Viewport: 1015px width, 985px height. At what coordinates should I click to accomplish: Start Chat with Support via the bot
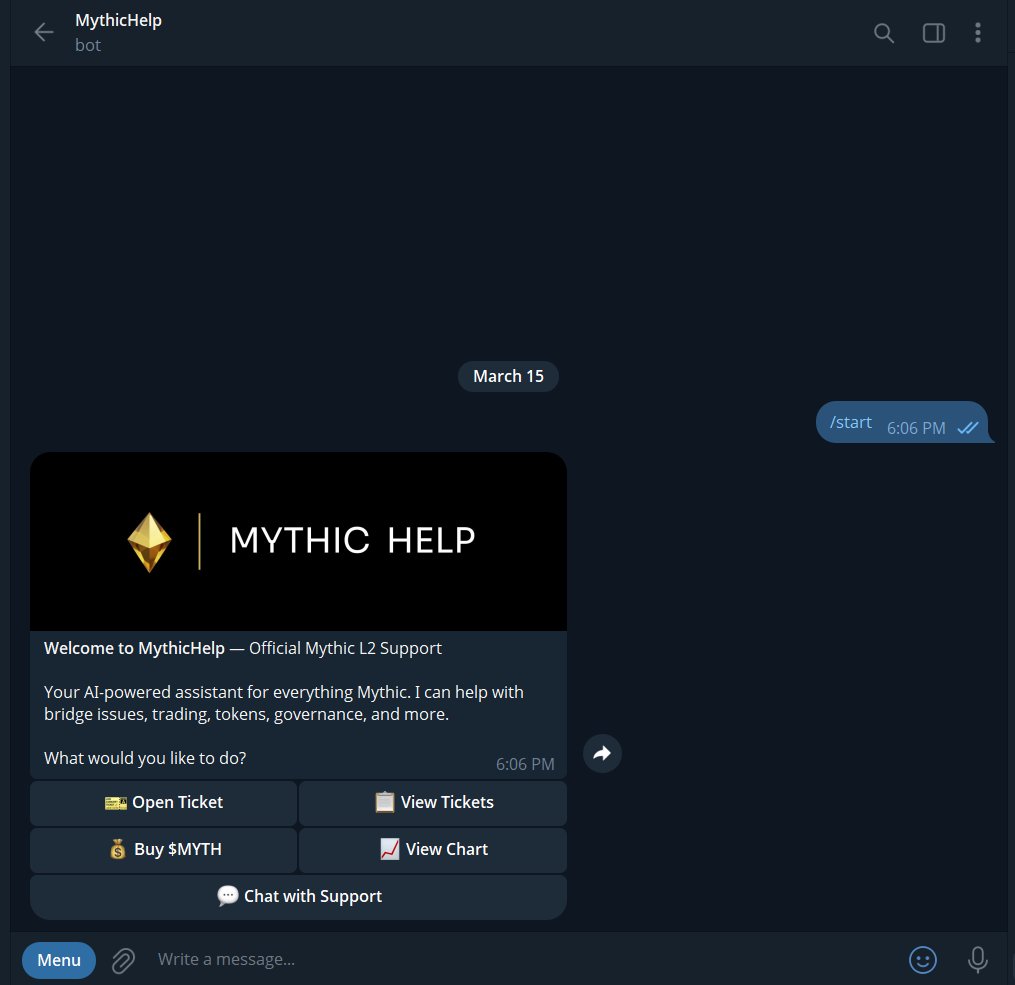(298, 896)
